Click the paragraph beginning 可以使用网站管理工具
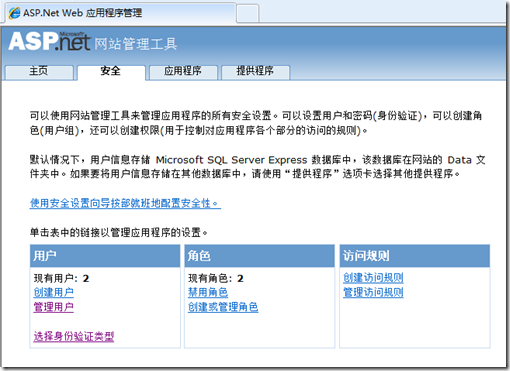This screenshot has width=510, height=371. point(256,123)
